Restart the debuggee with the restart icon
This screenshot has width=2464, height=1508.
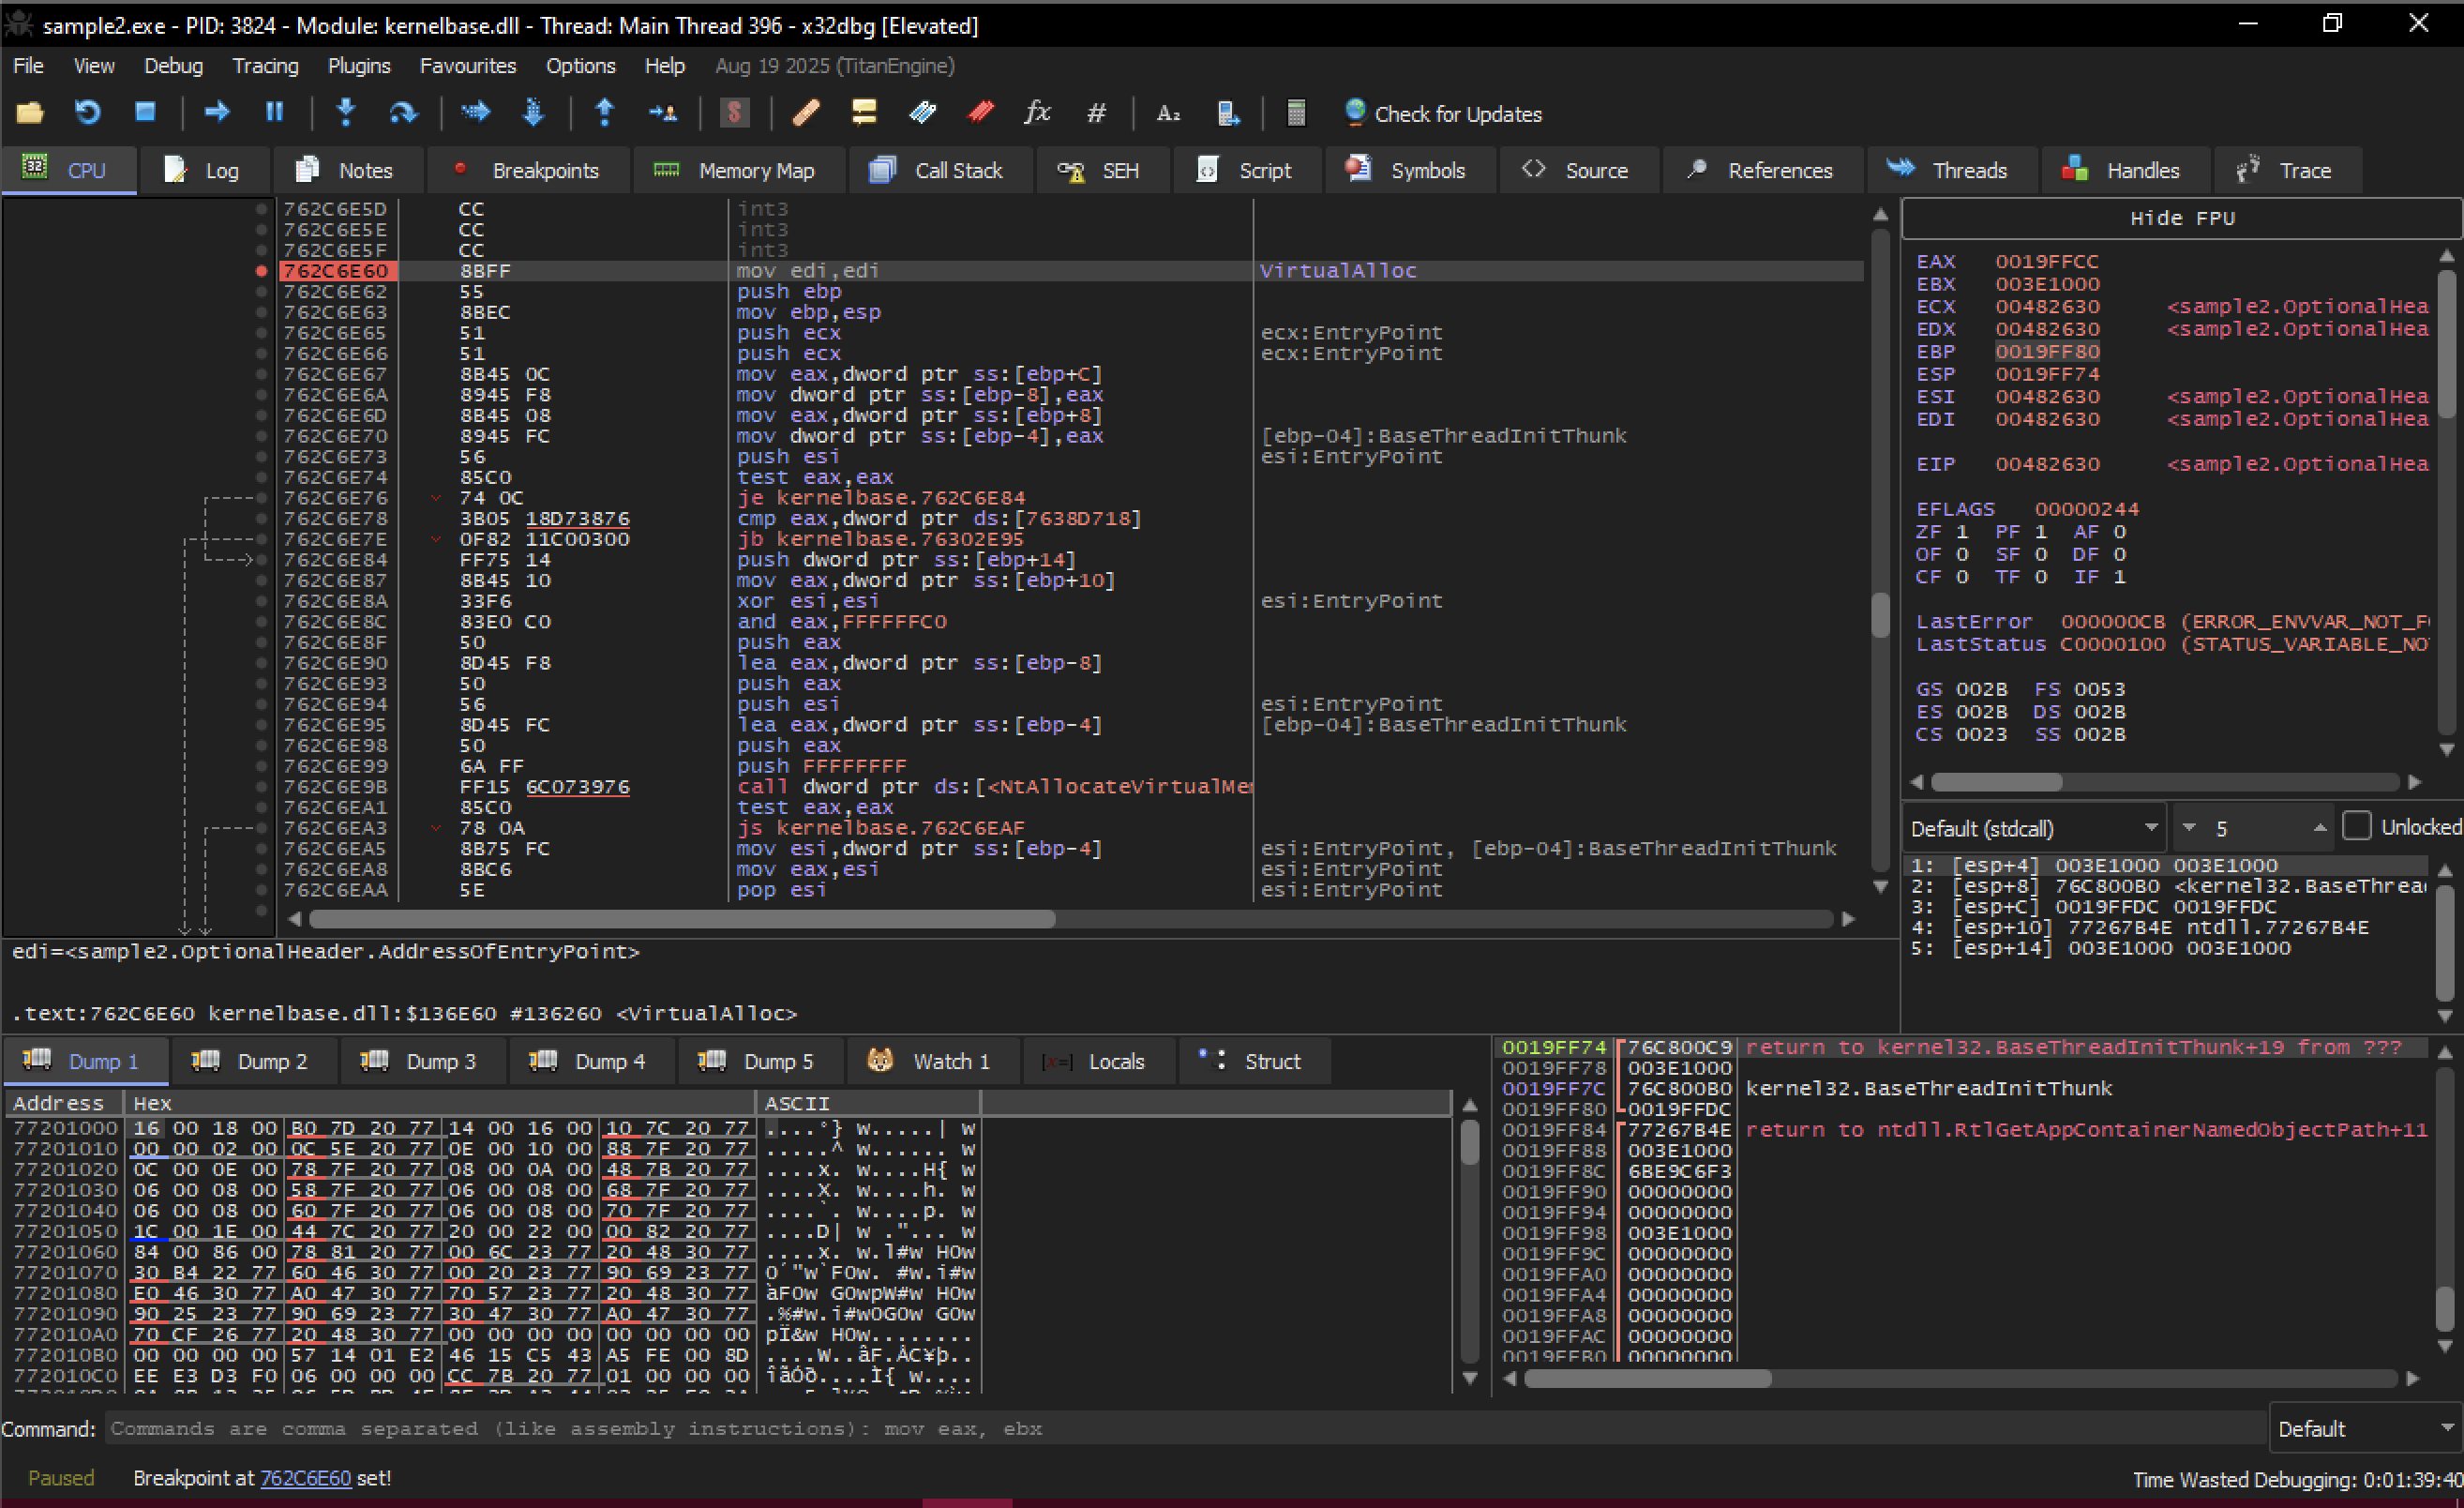coord(88,113)
